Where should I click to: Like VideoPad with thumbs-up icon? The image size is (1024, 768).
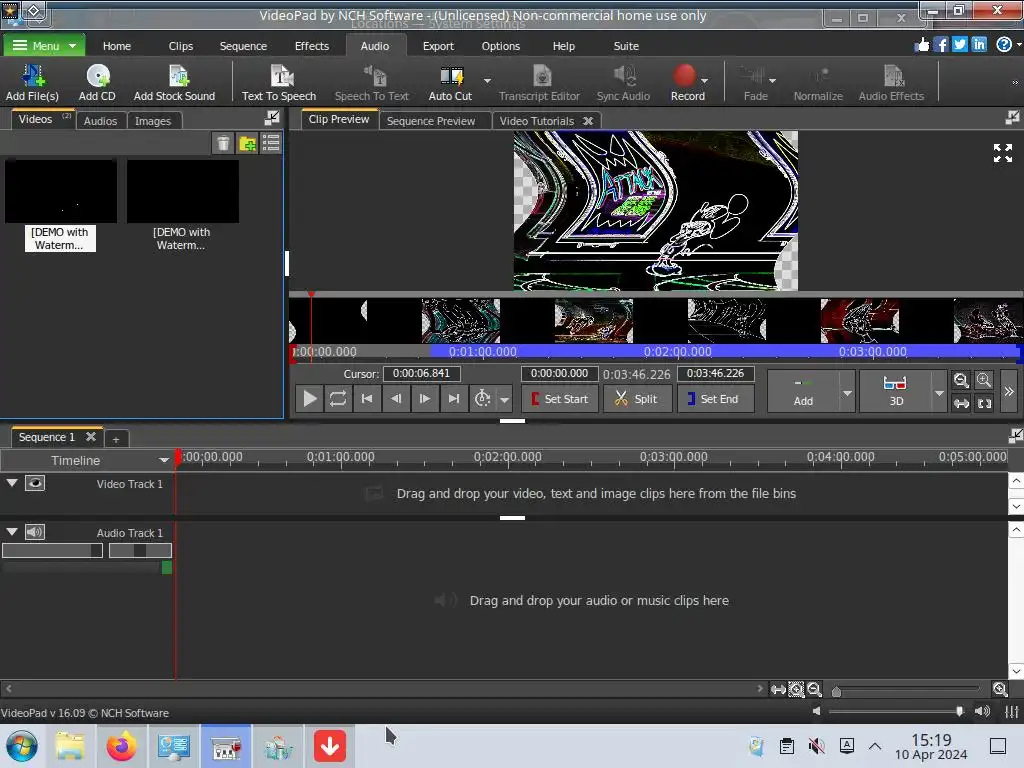921,44
